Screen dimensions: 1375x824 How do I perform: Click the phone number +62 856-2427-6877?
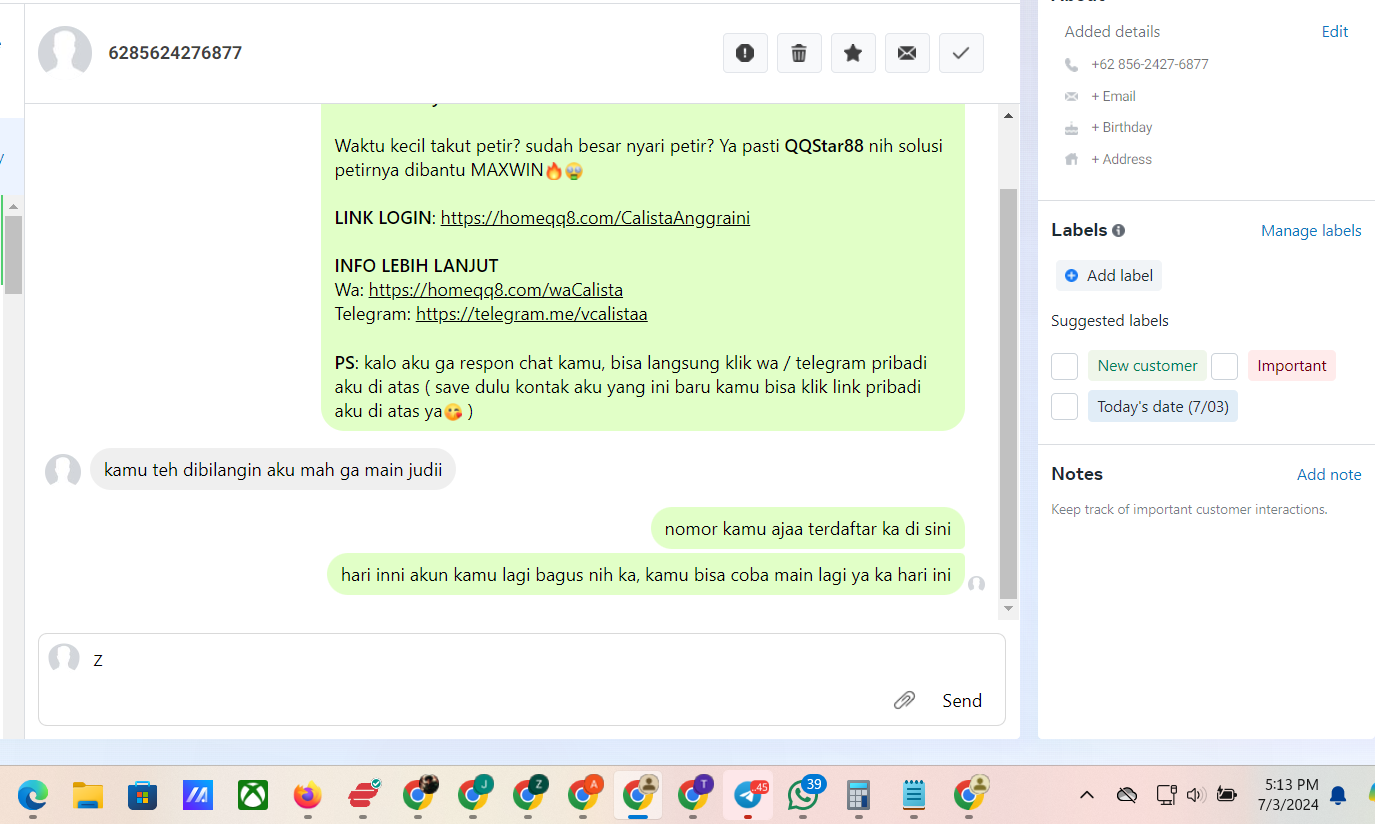pyautogui.click(x=1150, y=64)
